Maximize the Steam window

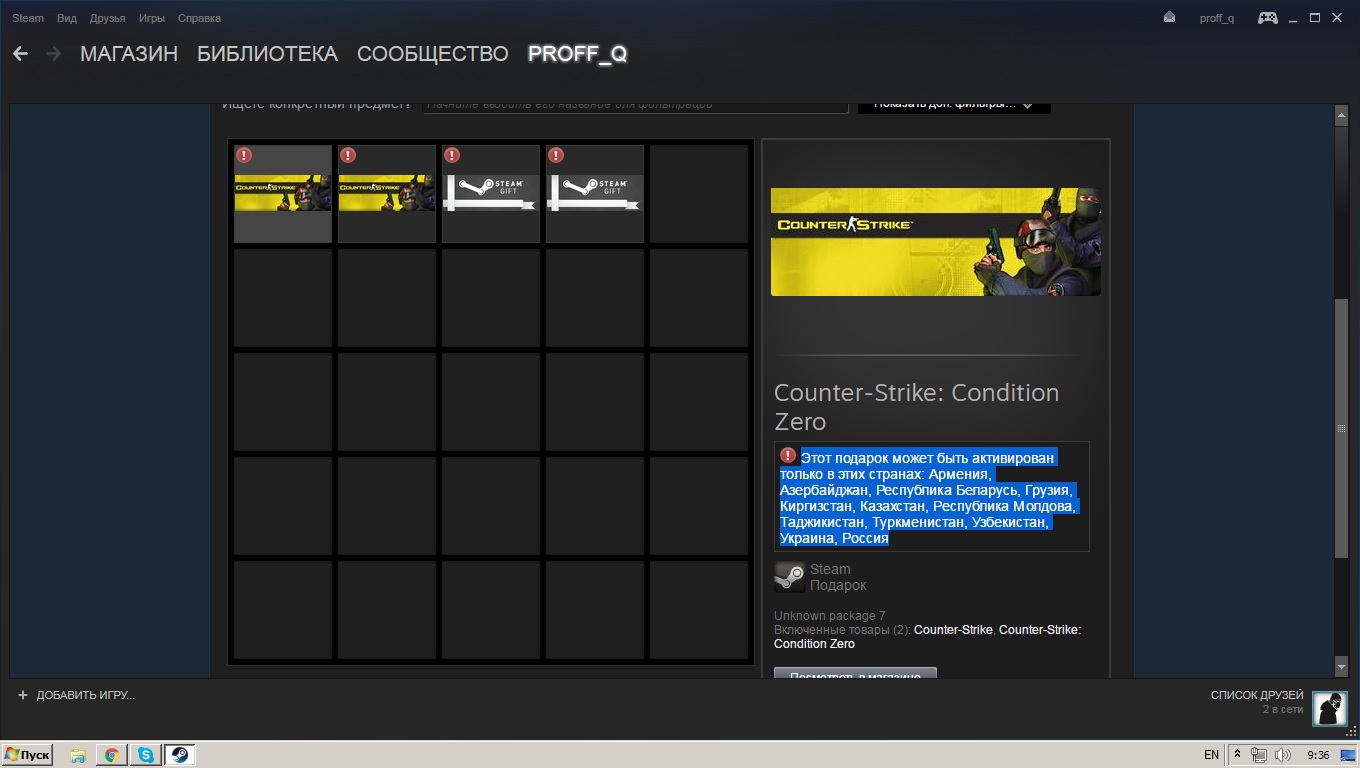[x=1315, y=18]
